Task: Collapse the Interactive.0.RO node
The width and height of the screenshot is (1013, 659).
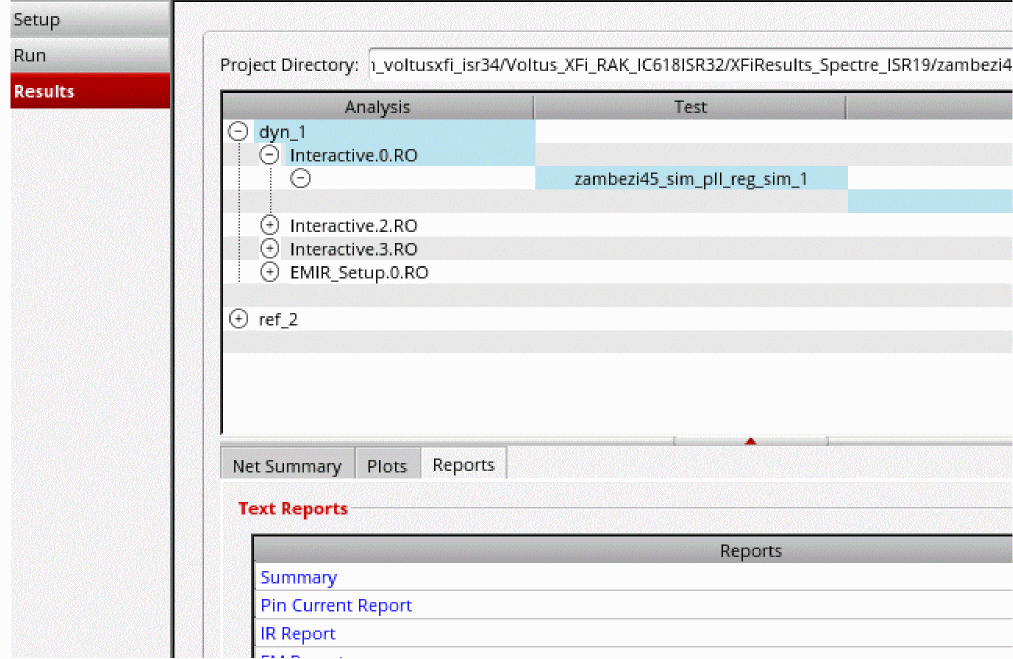Action: [x=269, y=155]
